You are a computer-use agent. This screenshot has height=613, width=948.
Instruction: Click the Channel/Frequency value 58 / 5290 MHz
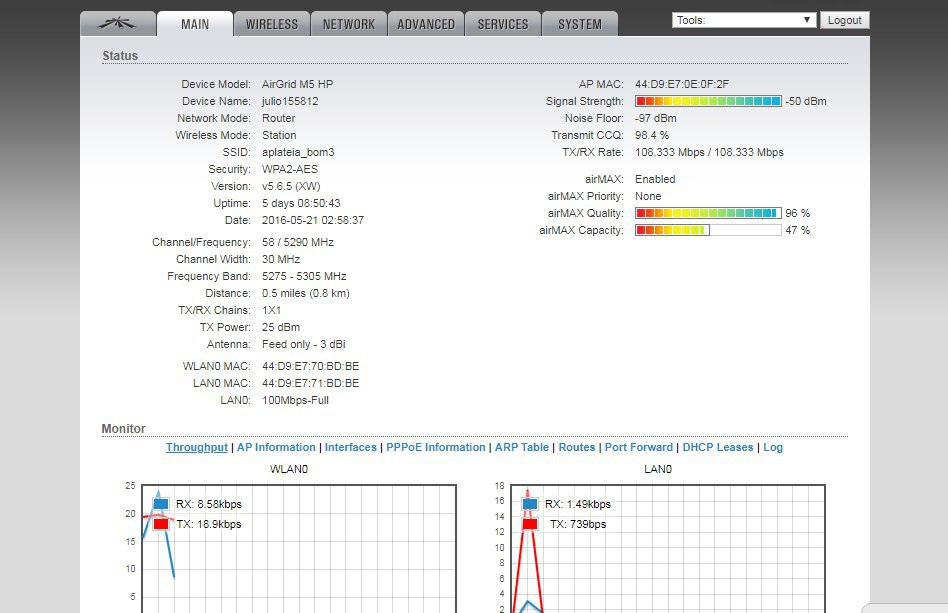point(298,242)
